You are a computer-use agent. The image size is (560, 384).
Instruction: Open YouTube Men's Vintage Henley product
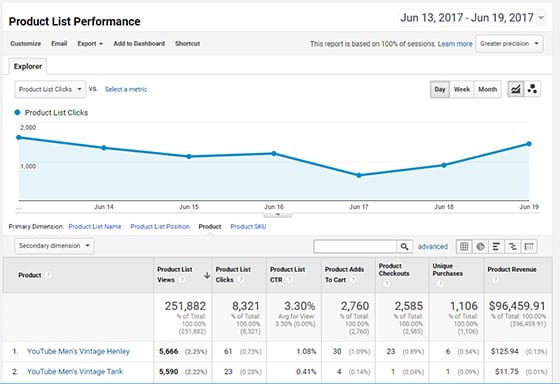78,351
